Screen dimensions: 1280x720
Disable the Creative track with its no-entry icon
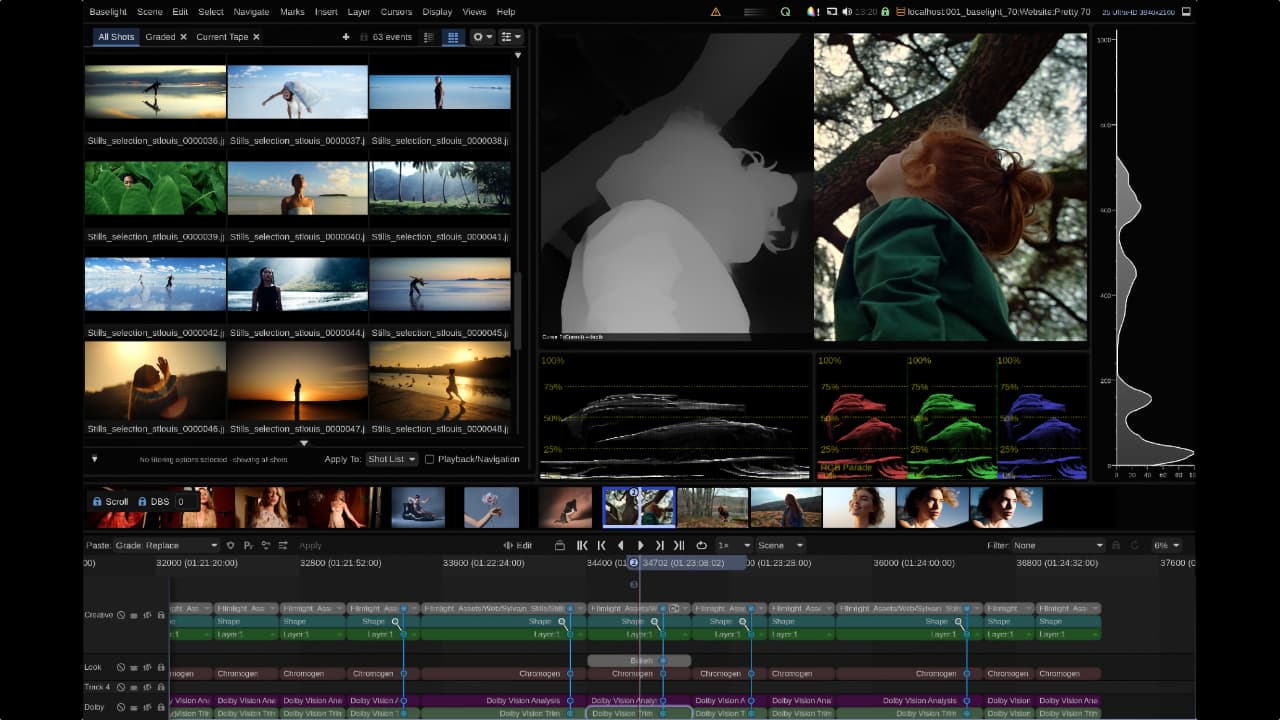[121, 615]
